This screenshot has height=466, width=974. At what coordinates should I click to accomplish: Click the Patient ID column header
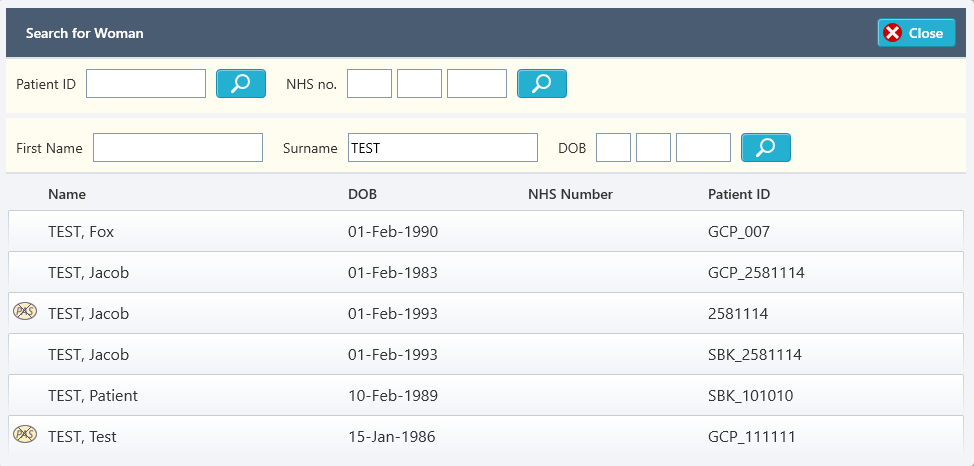738,194
